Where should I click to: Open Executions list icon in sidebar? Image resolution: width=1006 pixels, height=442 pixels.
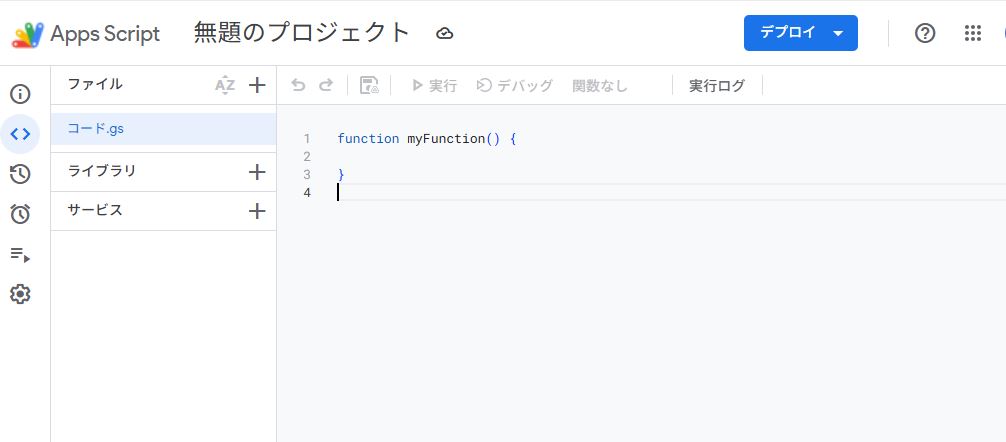coord(20,255)
